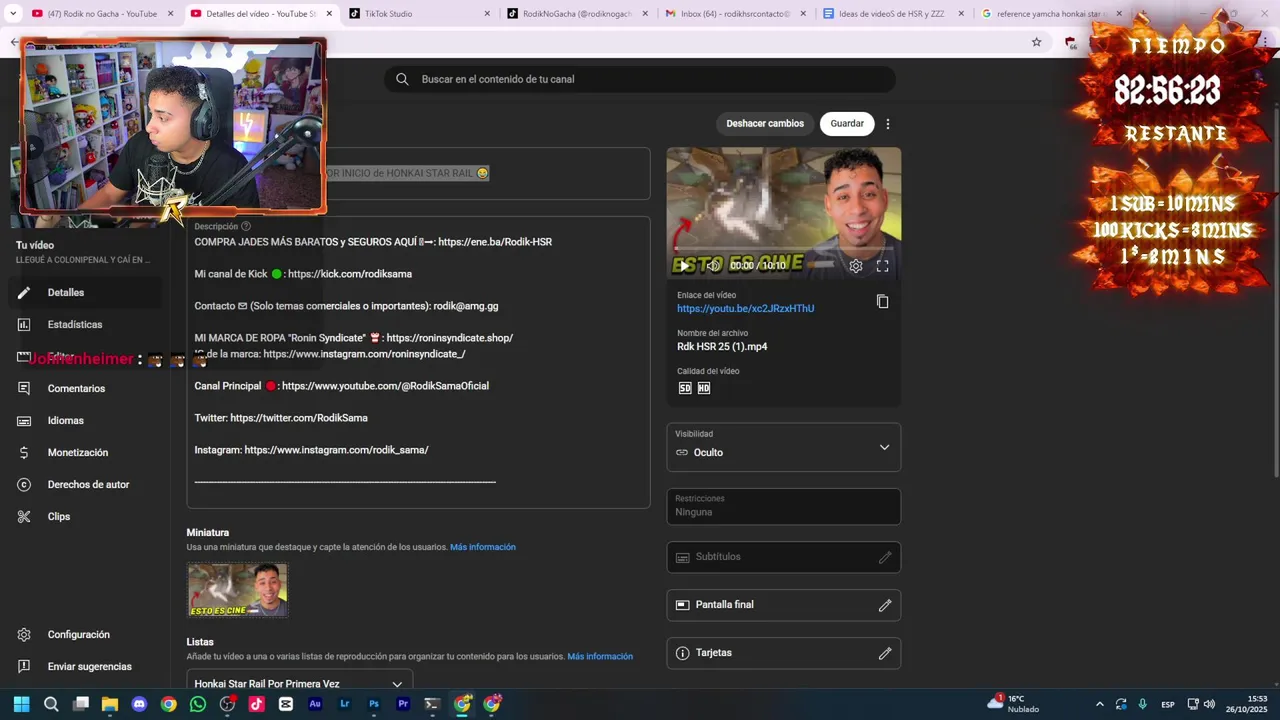Click the three-dot more options icon
1280x720 pixels.
[888, 124]
